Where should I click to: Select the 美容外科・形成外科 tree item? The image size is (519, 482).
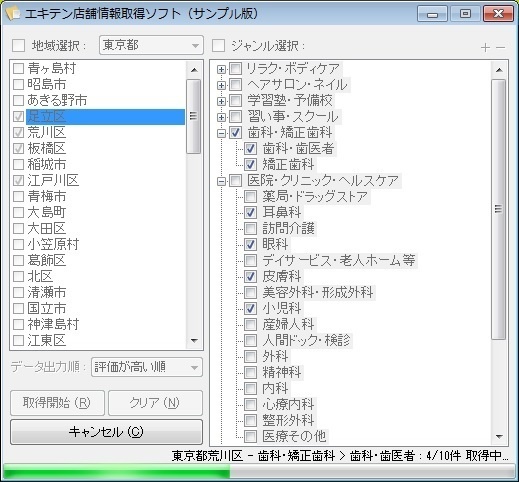click(x=318, y=292)
